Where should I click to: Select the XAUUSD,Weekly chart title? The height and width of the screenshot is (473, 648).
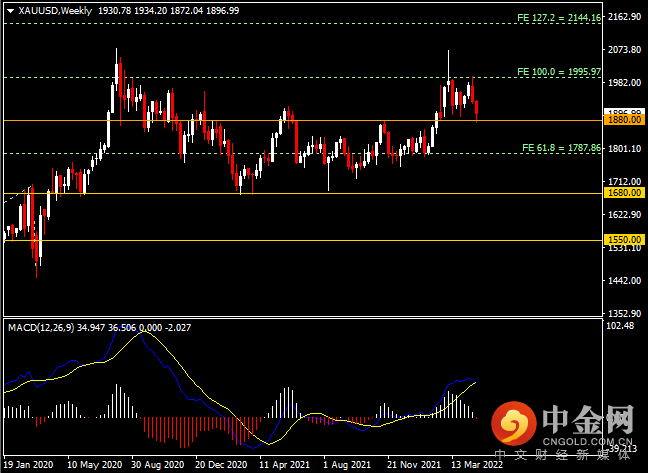click(55, 11)
